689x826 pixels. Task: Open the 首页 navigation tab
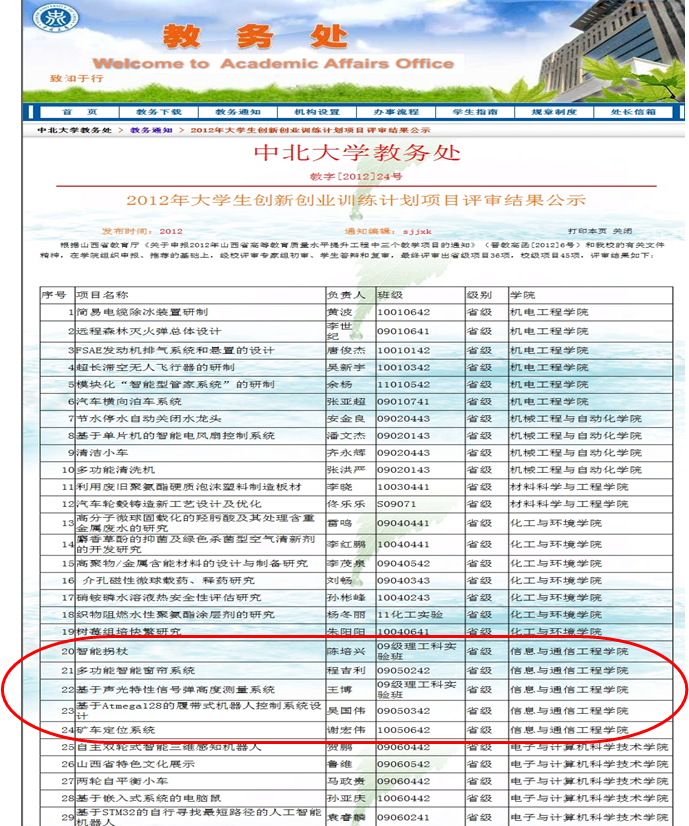click(80, 112)
